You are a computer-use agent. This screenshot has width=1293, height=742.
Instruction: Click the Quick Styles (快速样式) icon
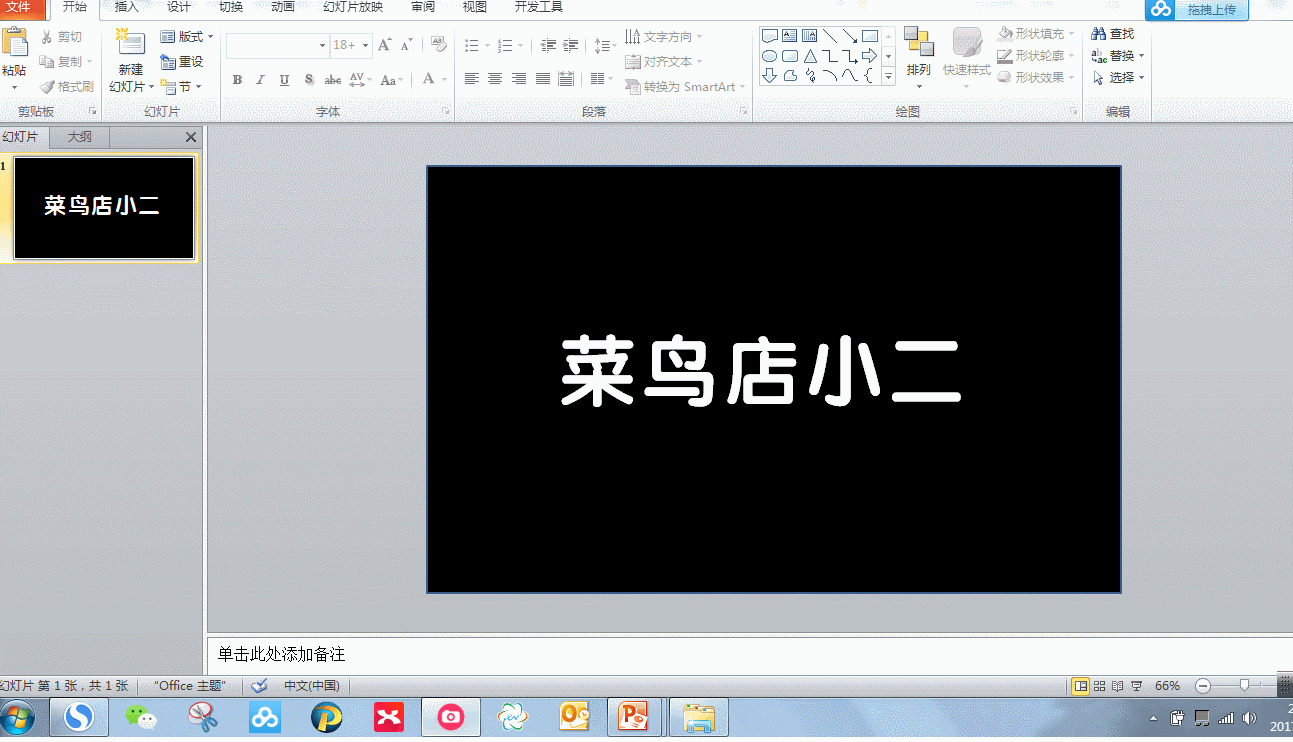pyautogui.click(x=964, y=55)
